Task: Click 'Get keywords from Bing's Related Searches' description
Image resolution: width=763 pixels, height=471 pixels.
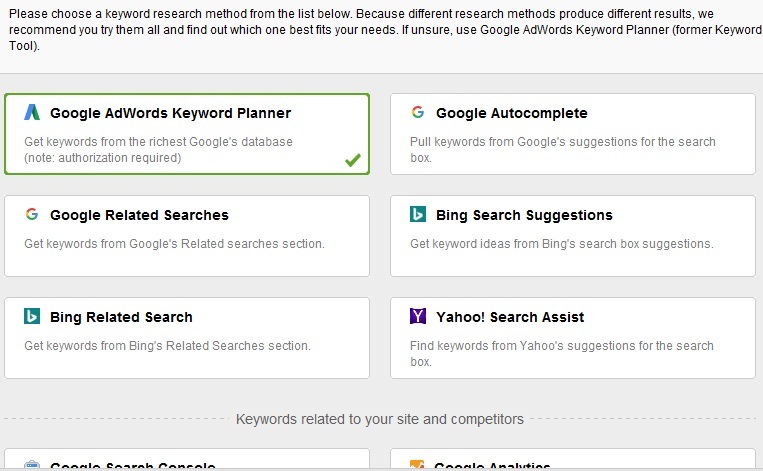Action: (167, 345)
